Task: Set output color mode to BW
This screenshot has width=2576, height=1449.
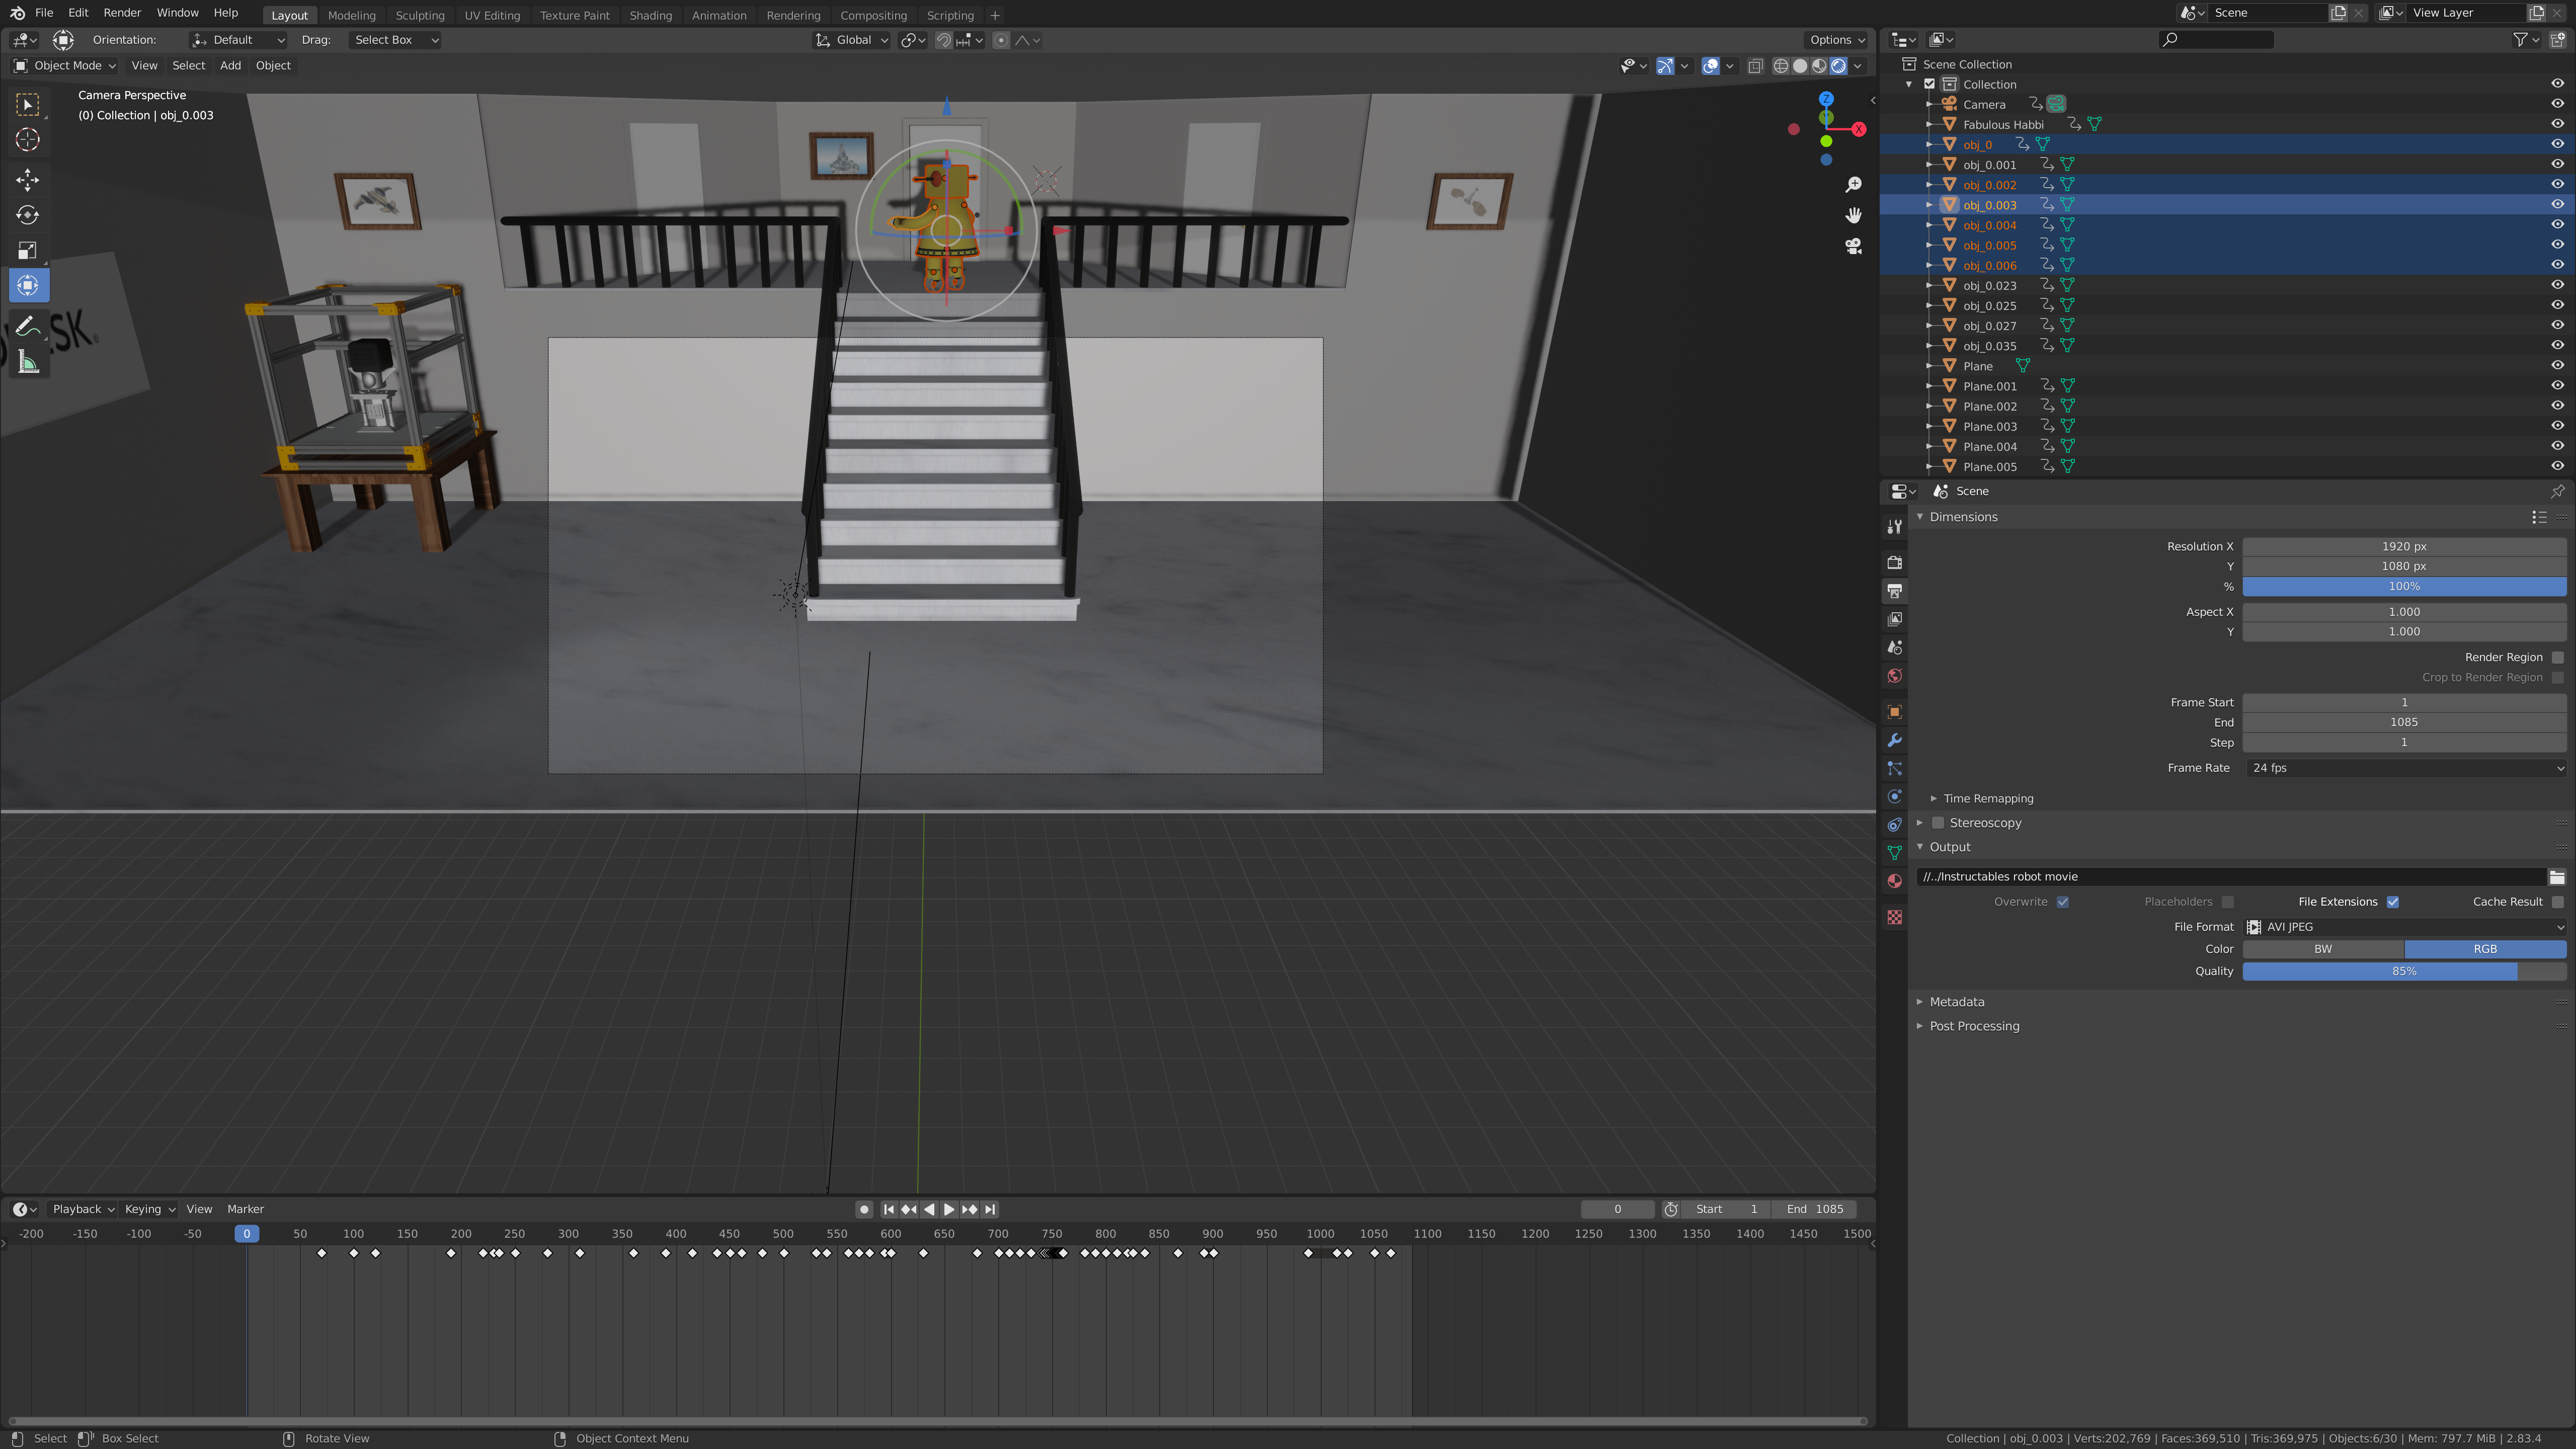Action: pos(2322,948)
